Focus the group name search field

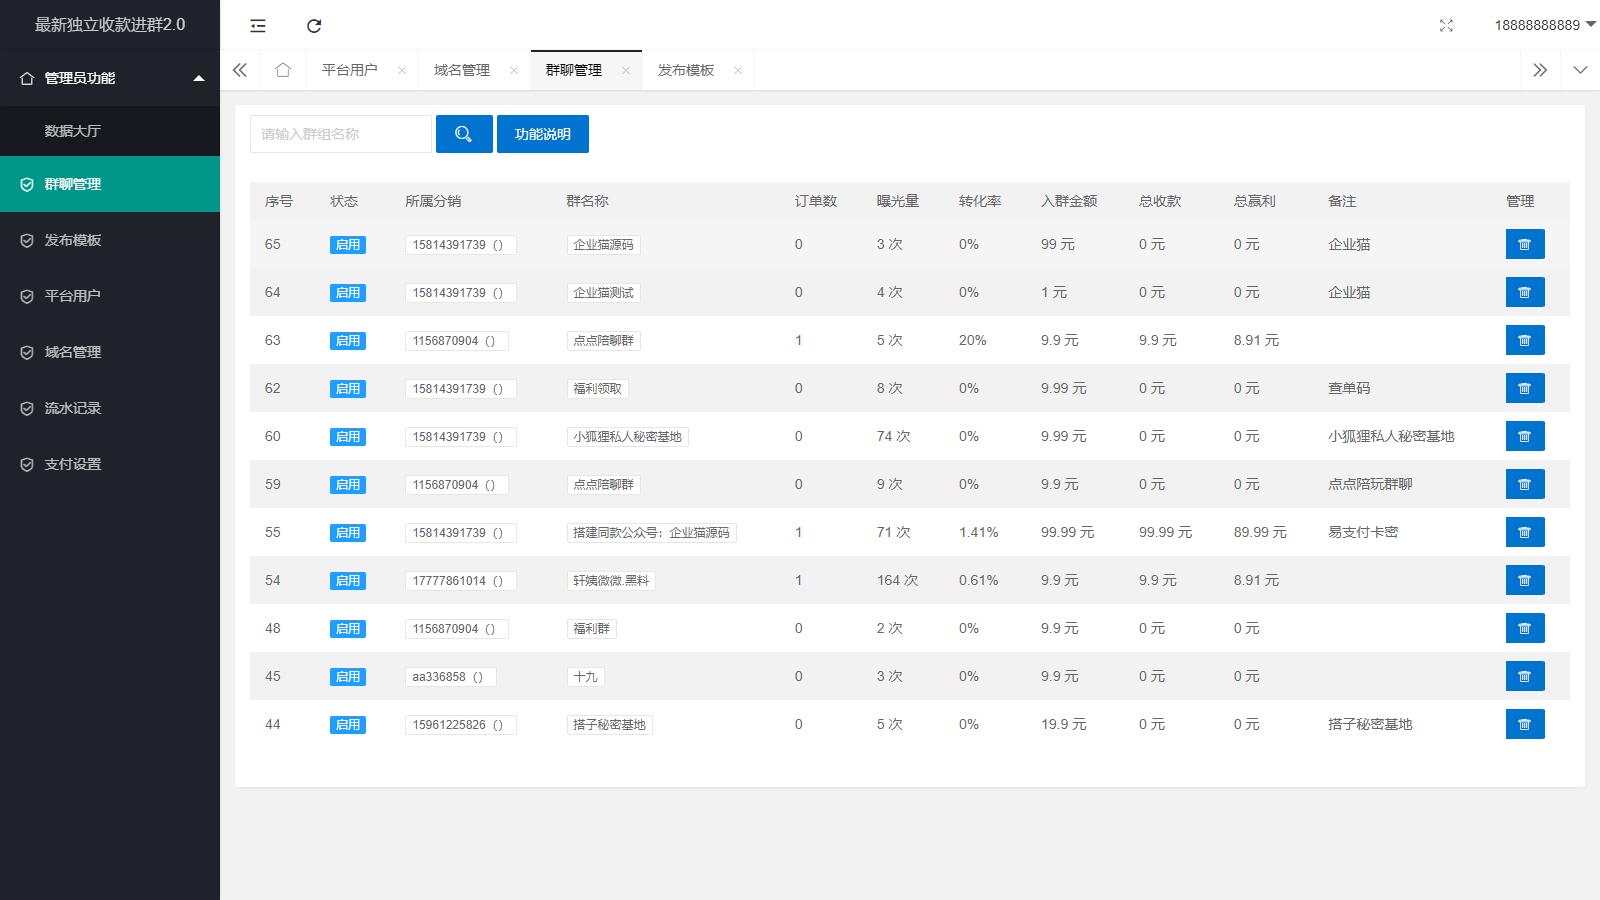pyautogui.click(x=340, y=134)
